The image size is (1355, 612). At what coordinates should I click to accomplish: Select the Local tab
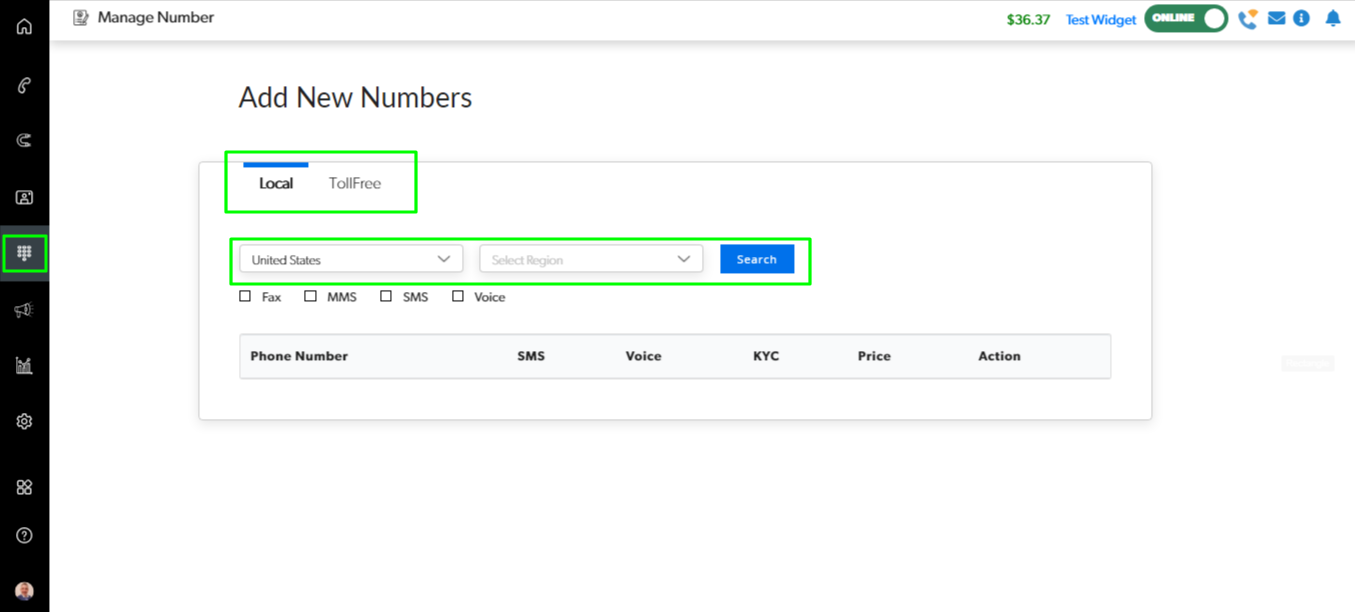click(276, 183)
